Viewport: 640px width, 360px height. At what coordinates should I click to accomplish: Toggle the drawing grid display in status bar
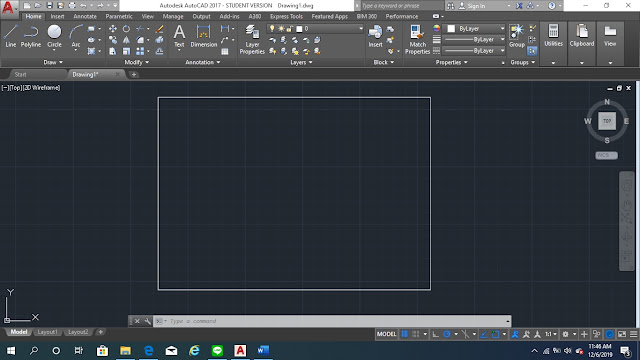(404, 334)
